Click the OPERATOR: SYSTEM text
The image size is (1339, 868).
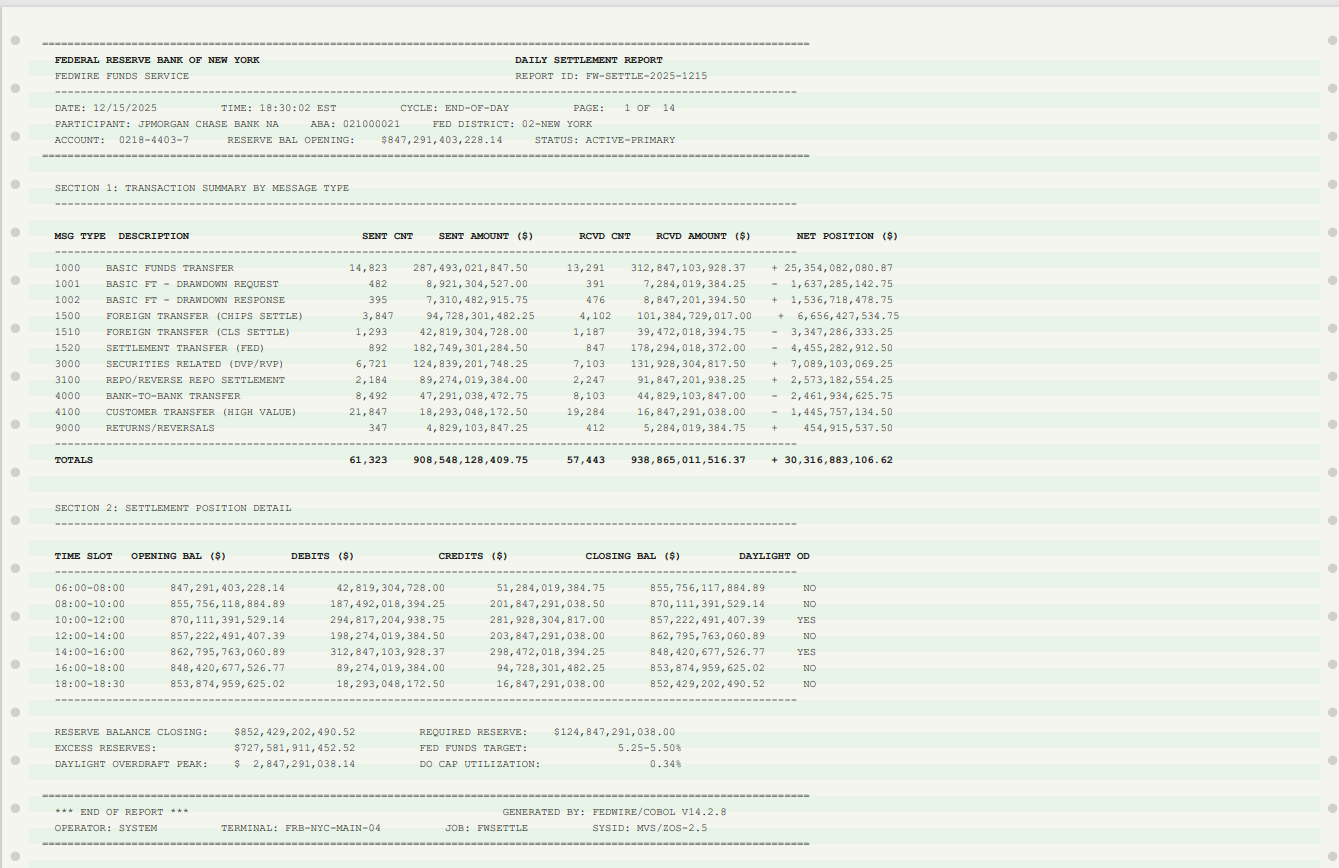[x=106, y=828]
